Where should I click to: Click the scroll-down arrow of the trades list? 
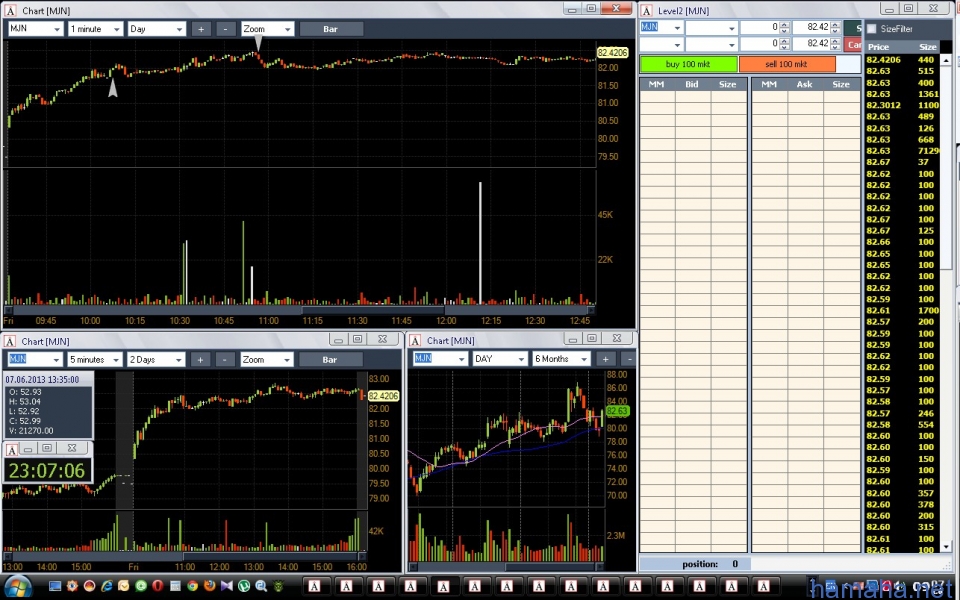coord(946,546)
